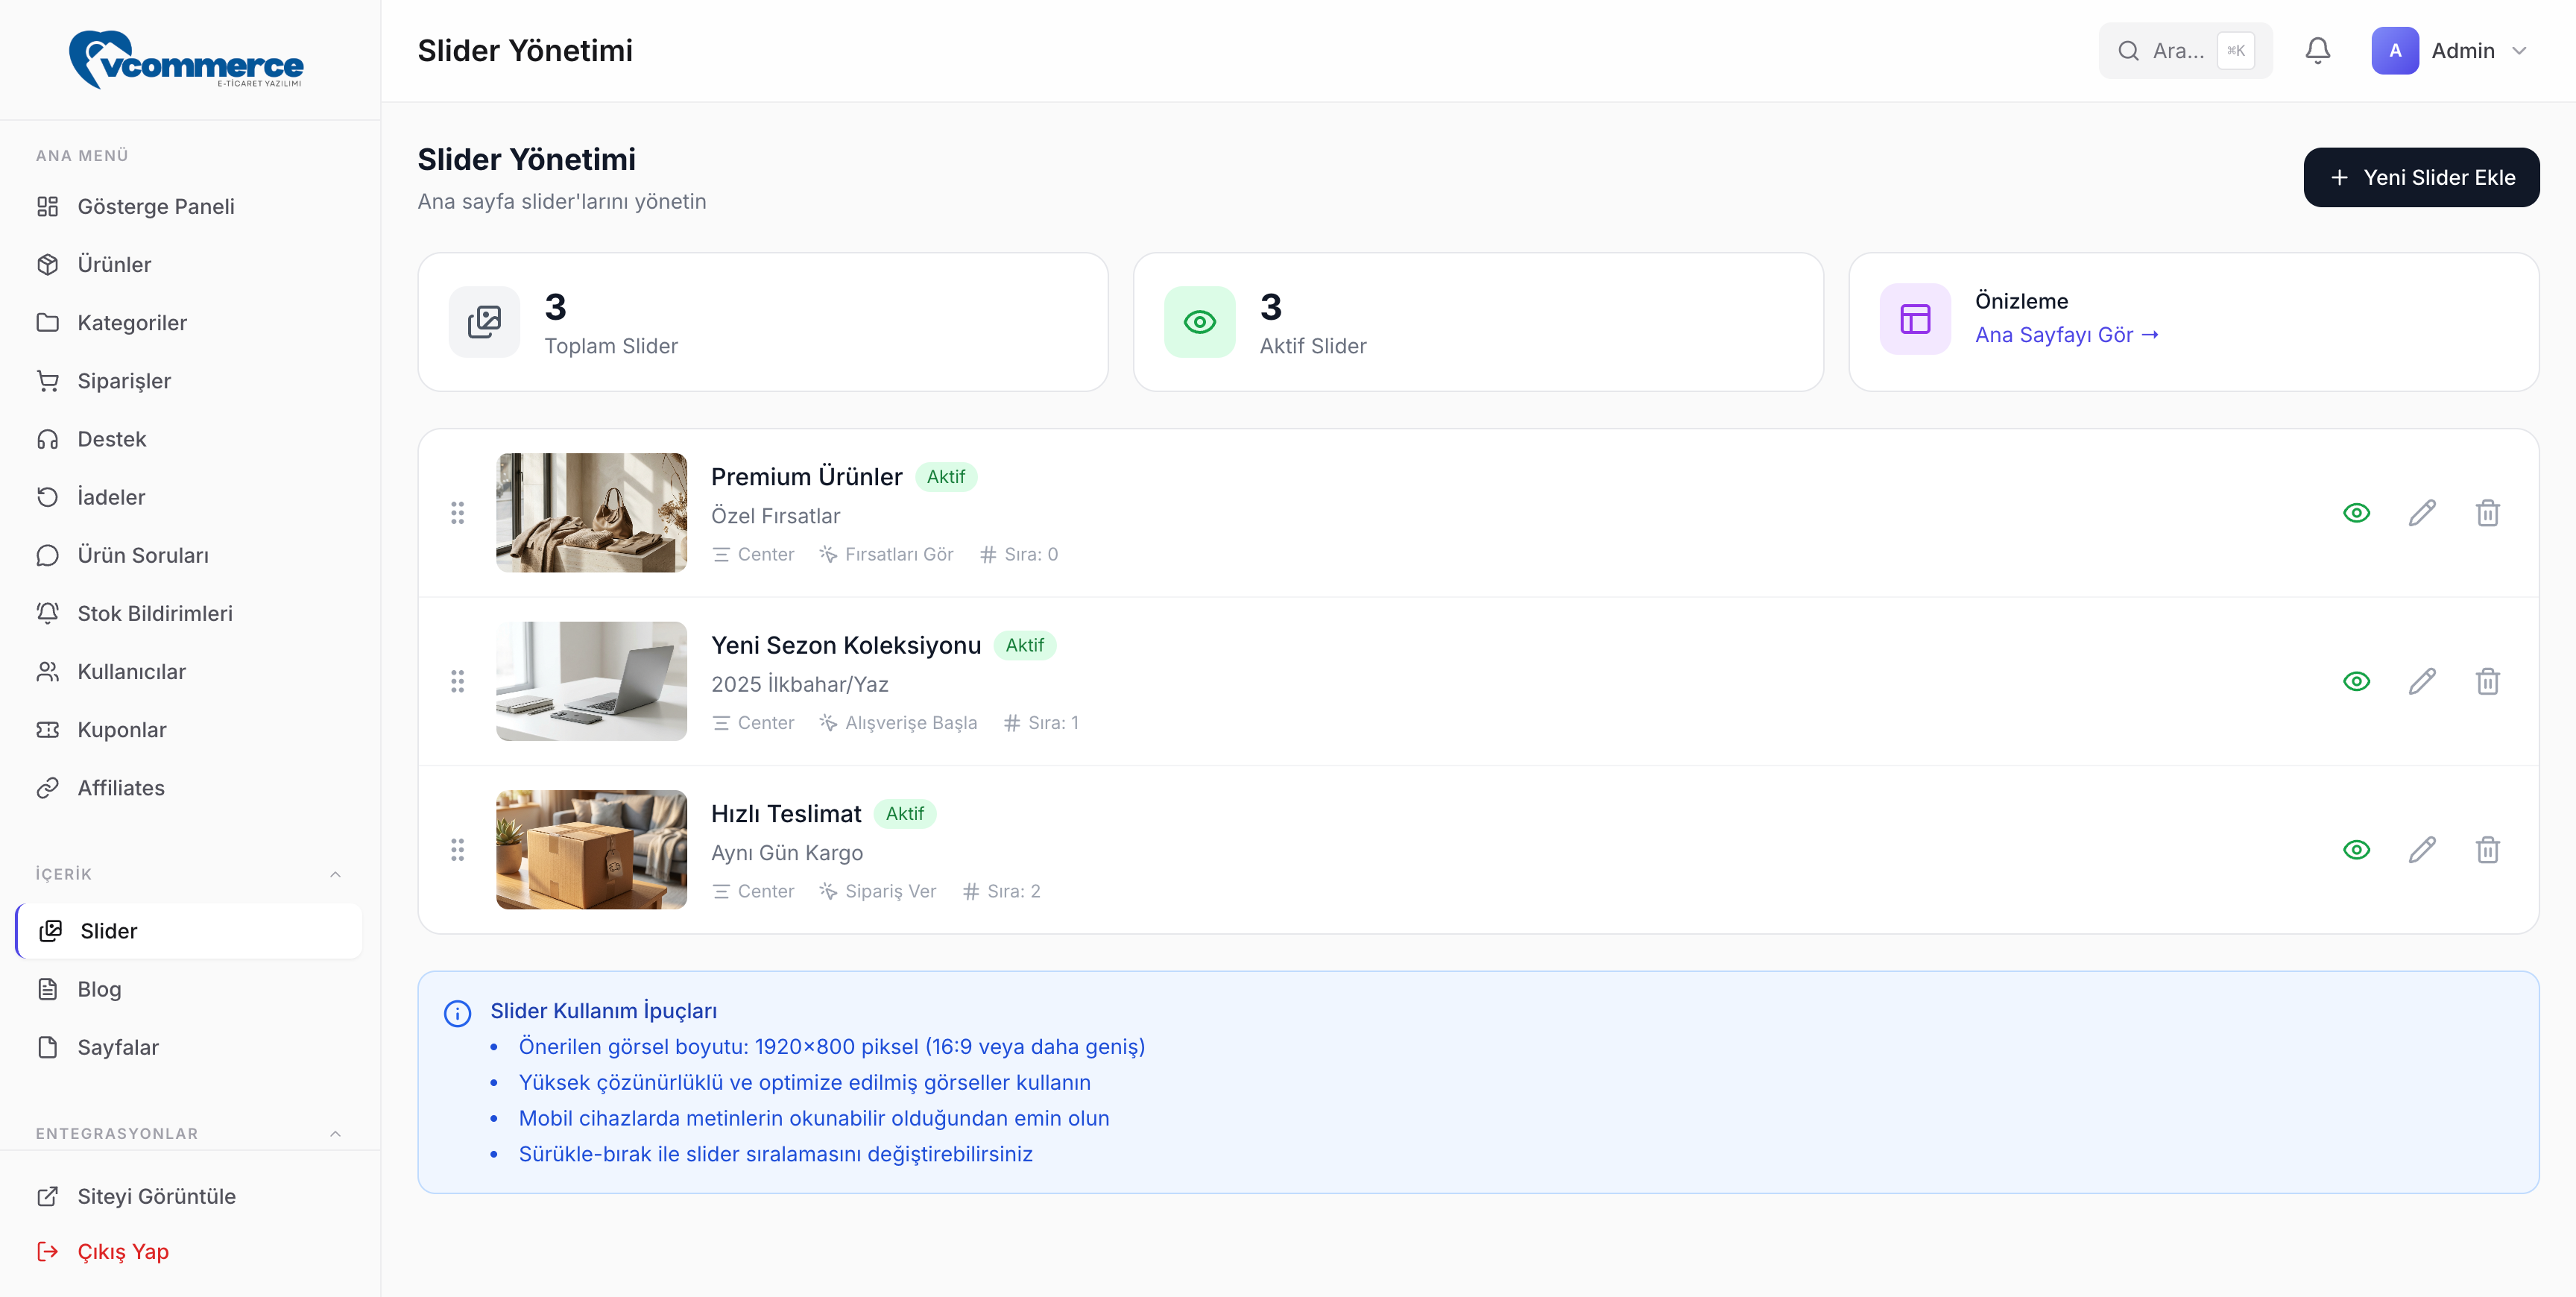The width and height of the screenshot is (2576, 1297).
Task: Open Ürünler in the sidebar menu
Action: click(x=114, y=265)
